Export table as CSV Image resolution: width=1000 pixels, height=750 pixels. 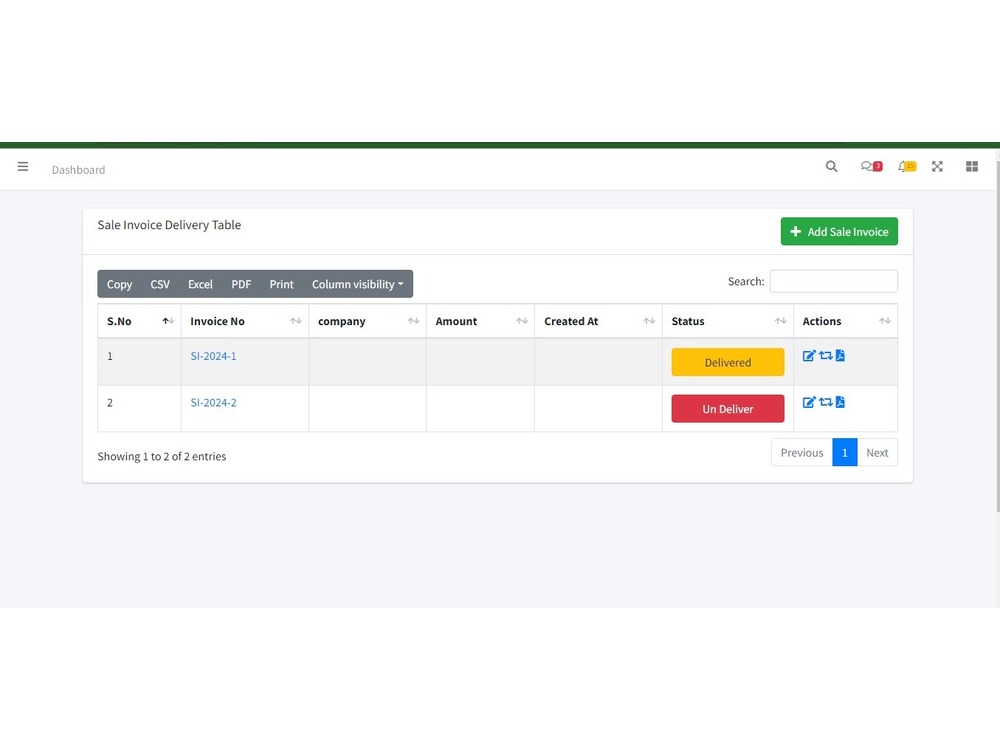click(160, 284)
